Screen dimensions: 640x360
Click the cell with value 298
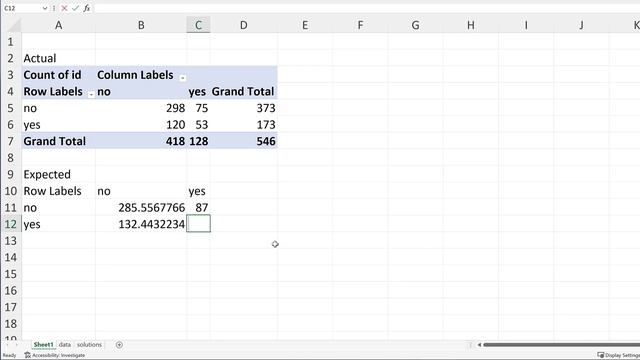click(141, 108)
